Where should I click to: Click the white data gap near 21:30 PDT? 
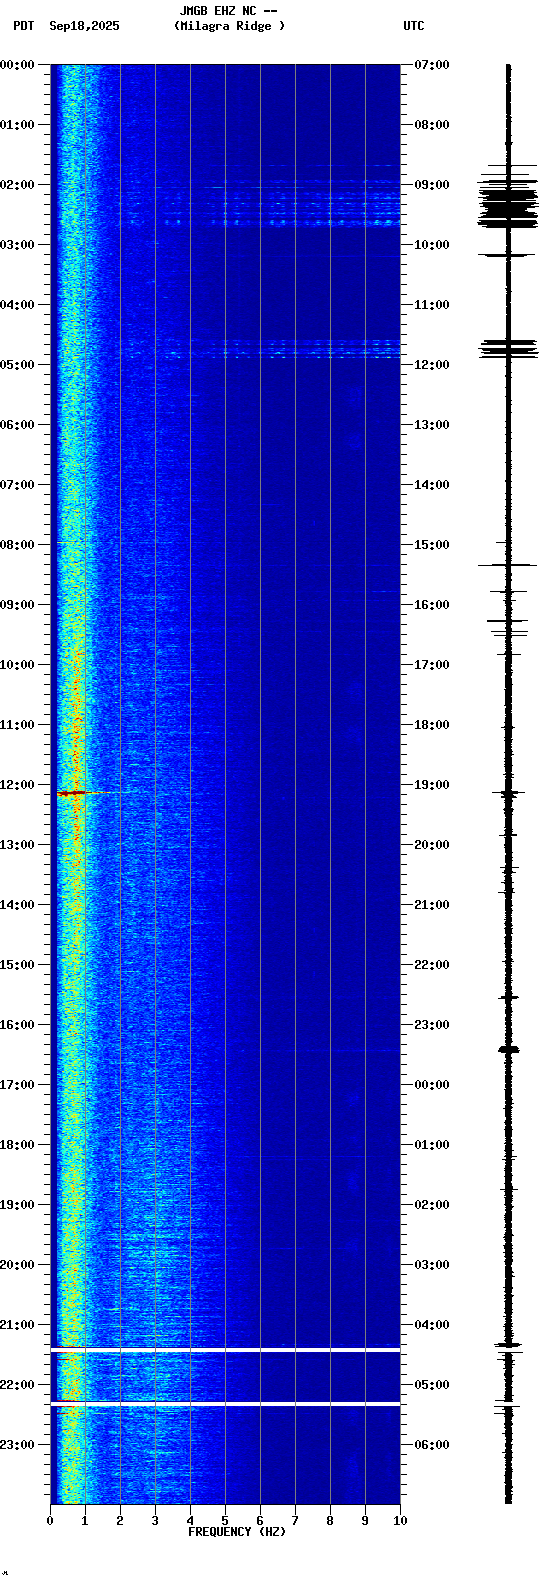(225, 1350)
